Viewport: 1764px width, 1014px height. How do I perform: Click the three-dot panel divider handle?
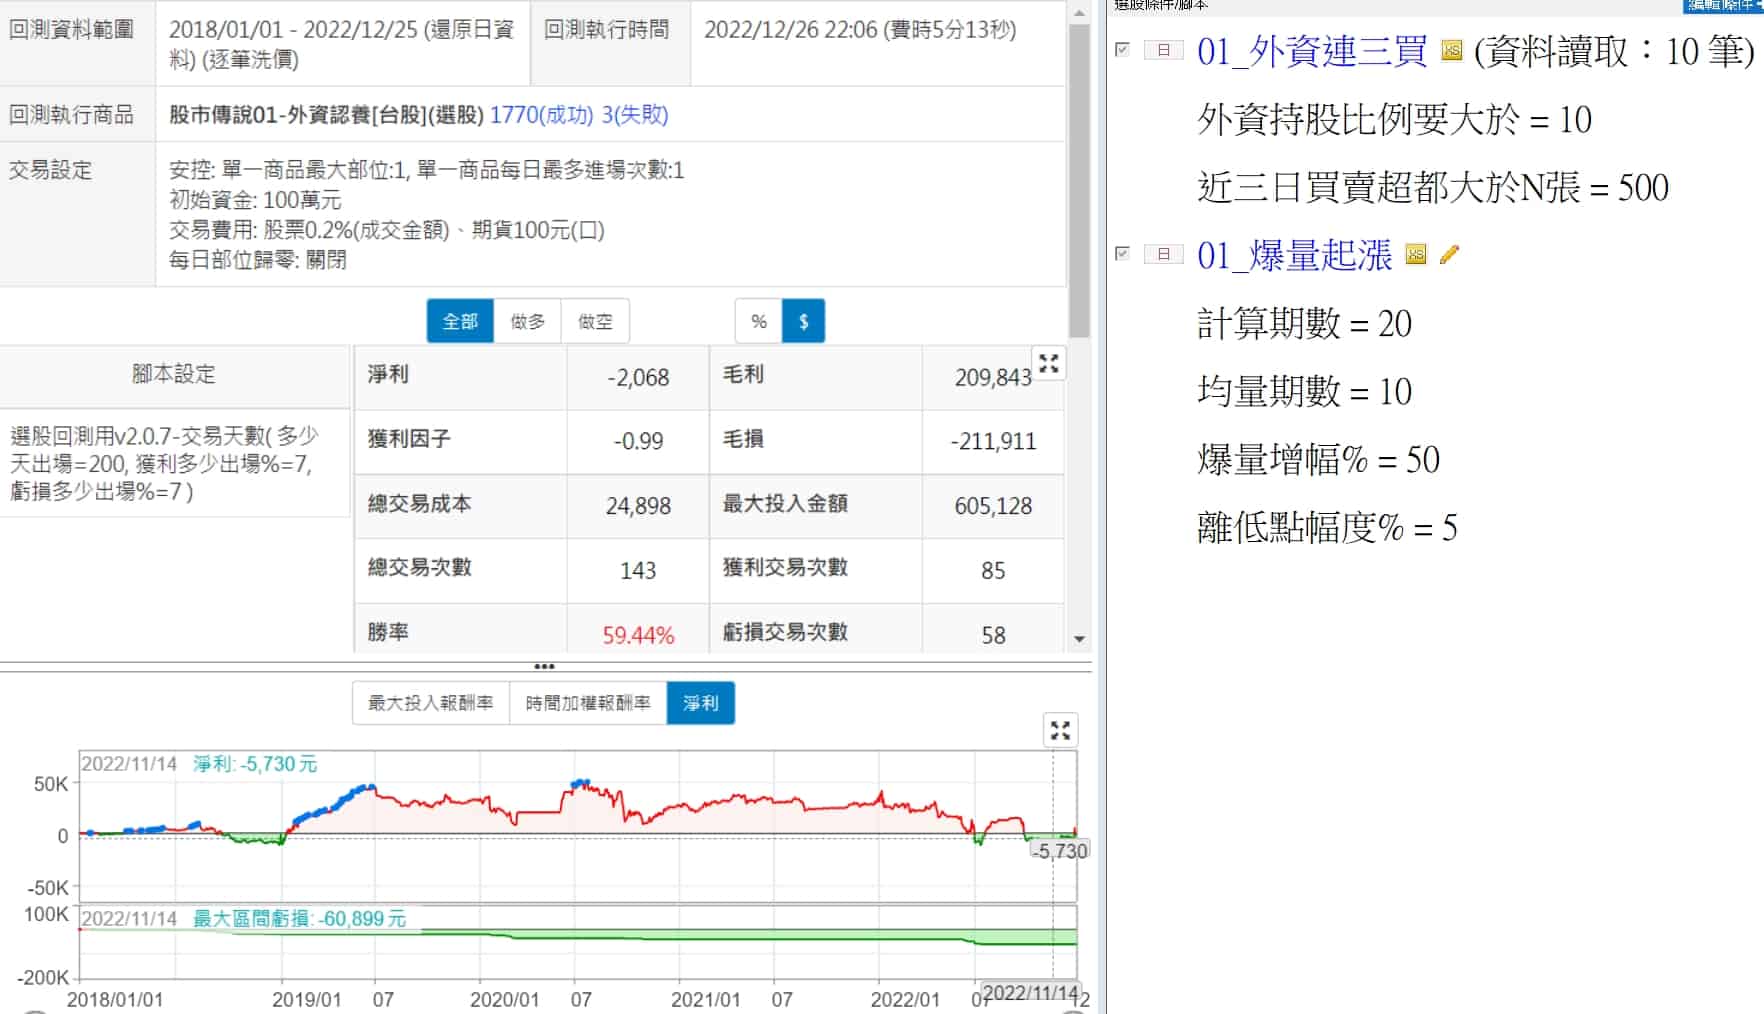pos(544,666)
